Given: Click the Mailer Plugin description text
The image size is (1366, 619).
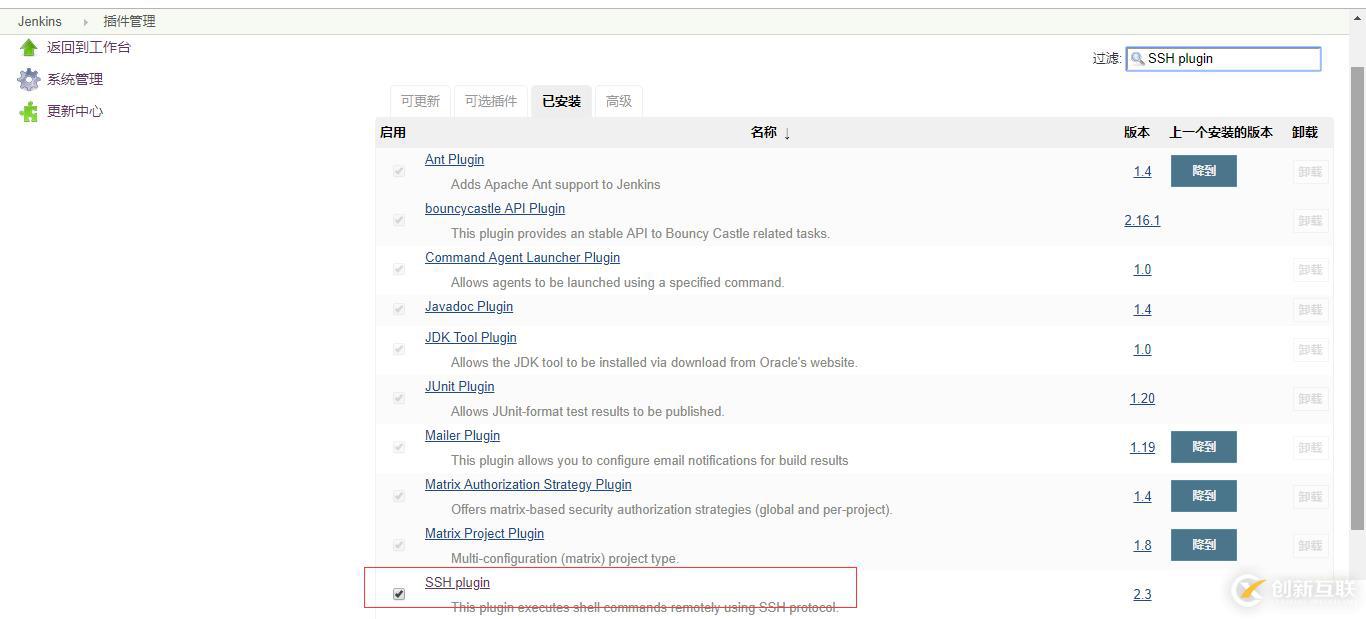Looking at the screenshot, I should pos(649,460).
